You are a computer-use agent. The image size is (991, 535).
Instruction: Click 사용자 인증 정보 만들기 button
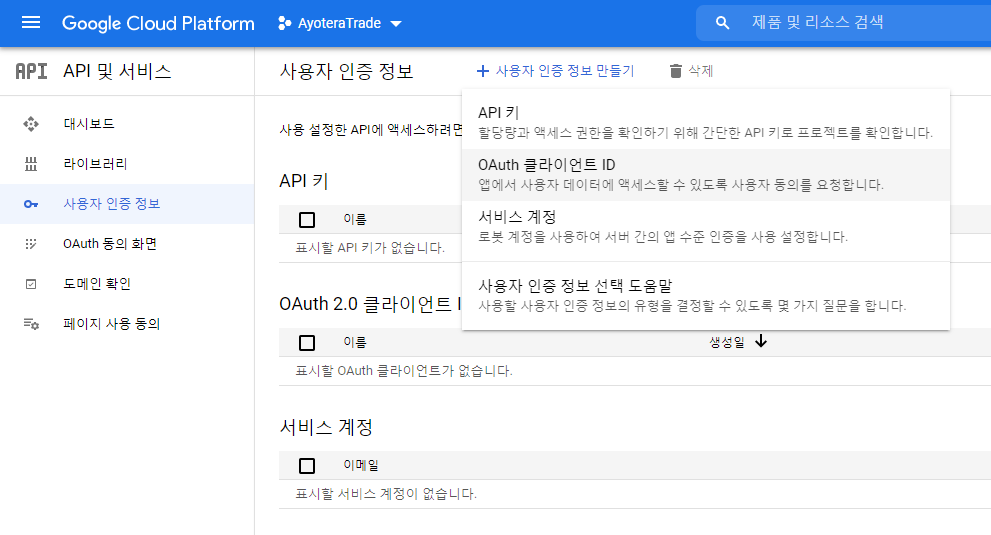point(556,71)
